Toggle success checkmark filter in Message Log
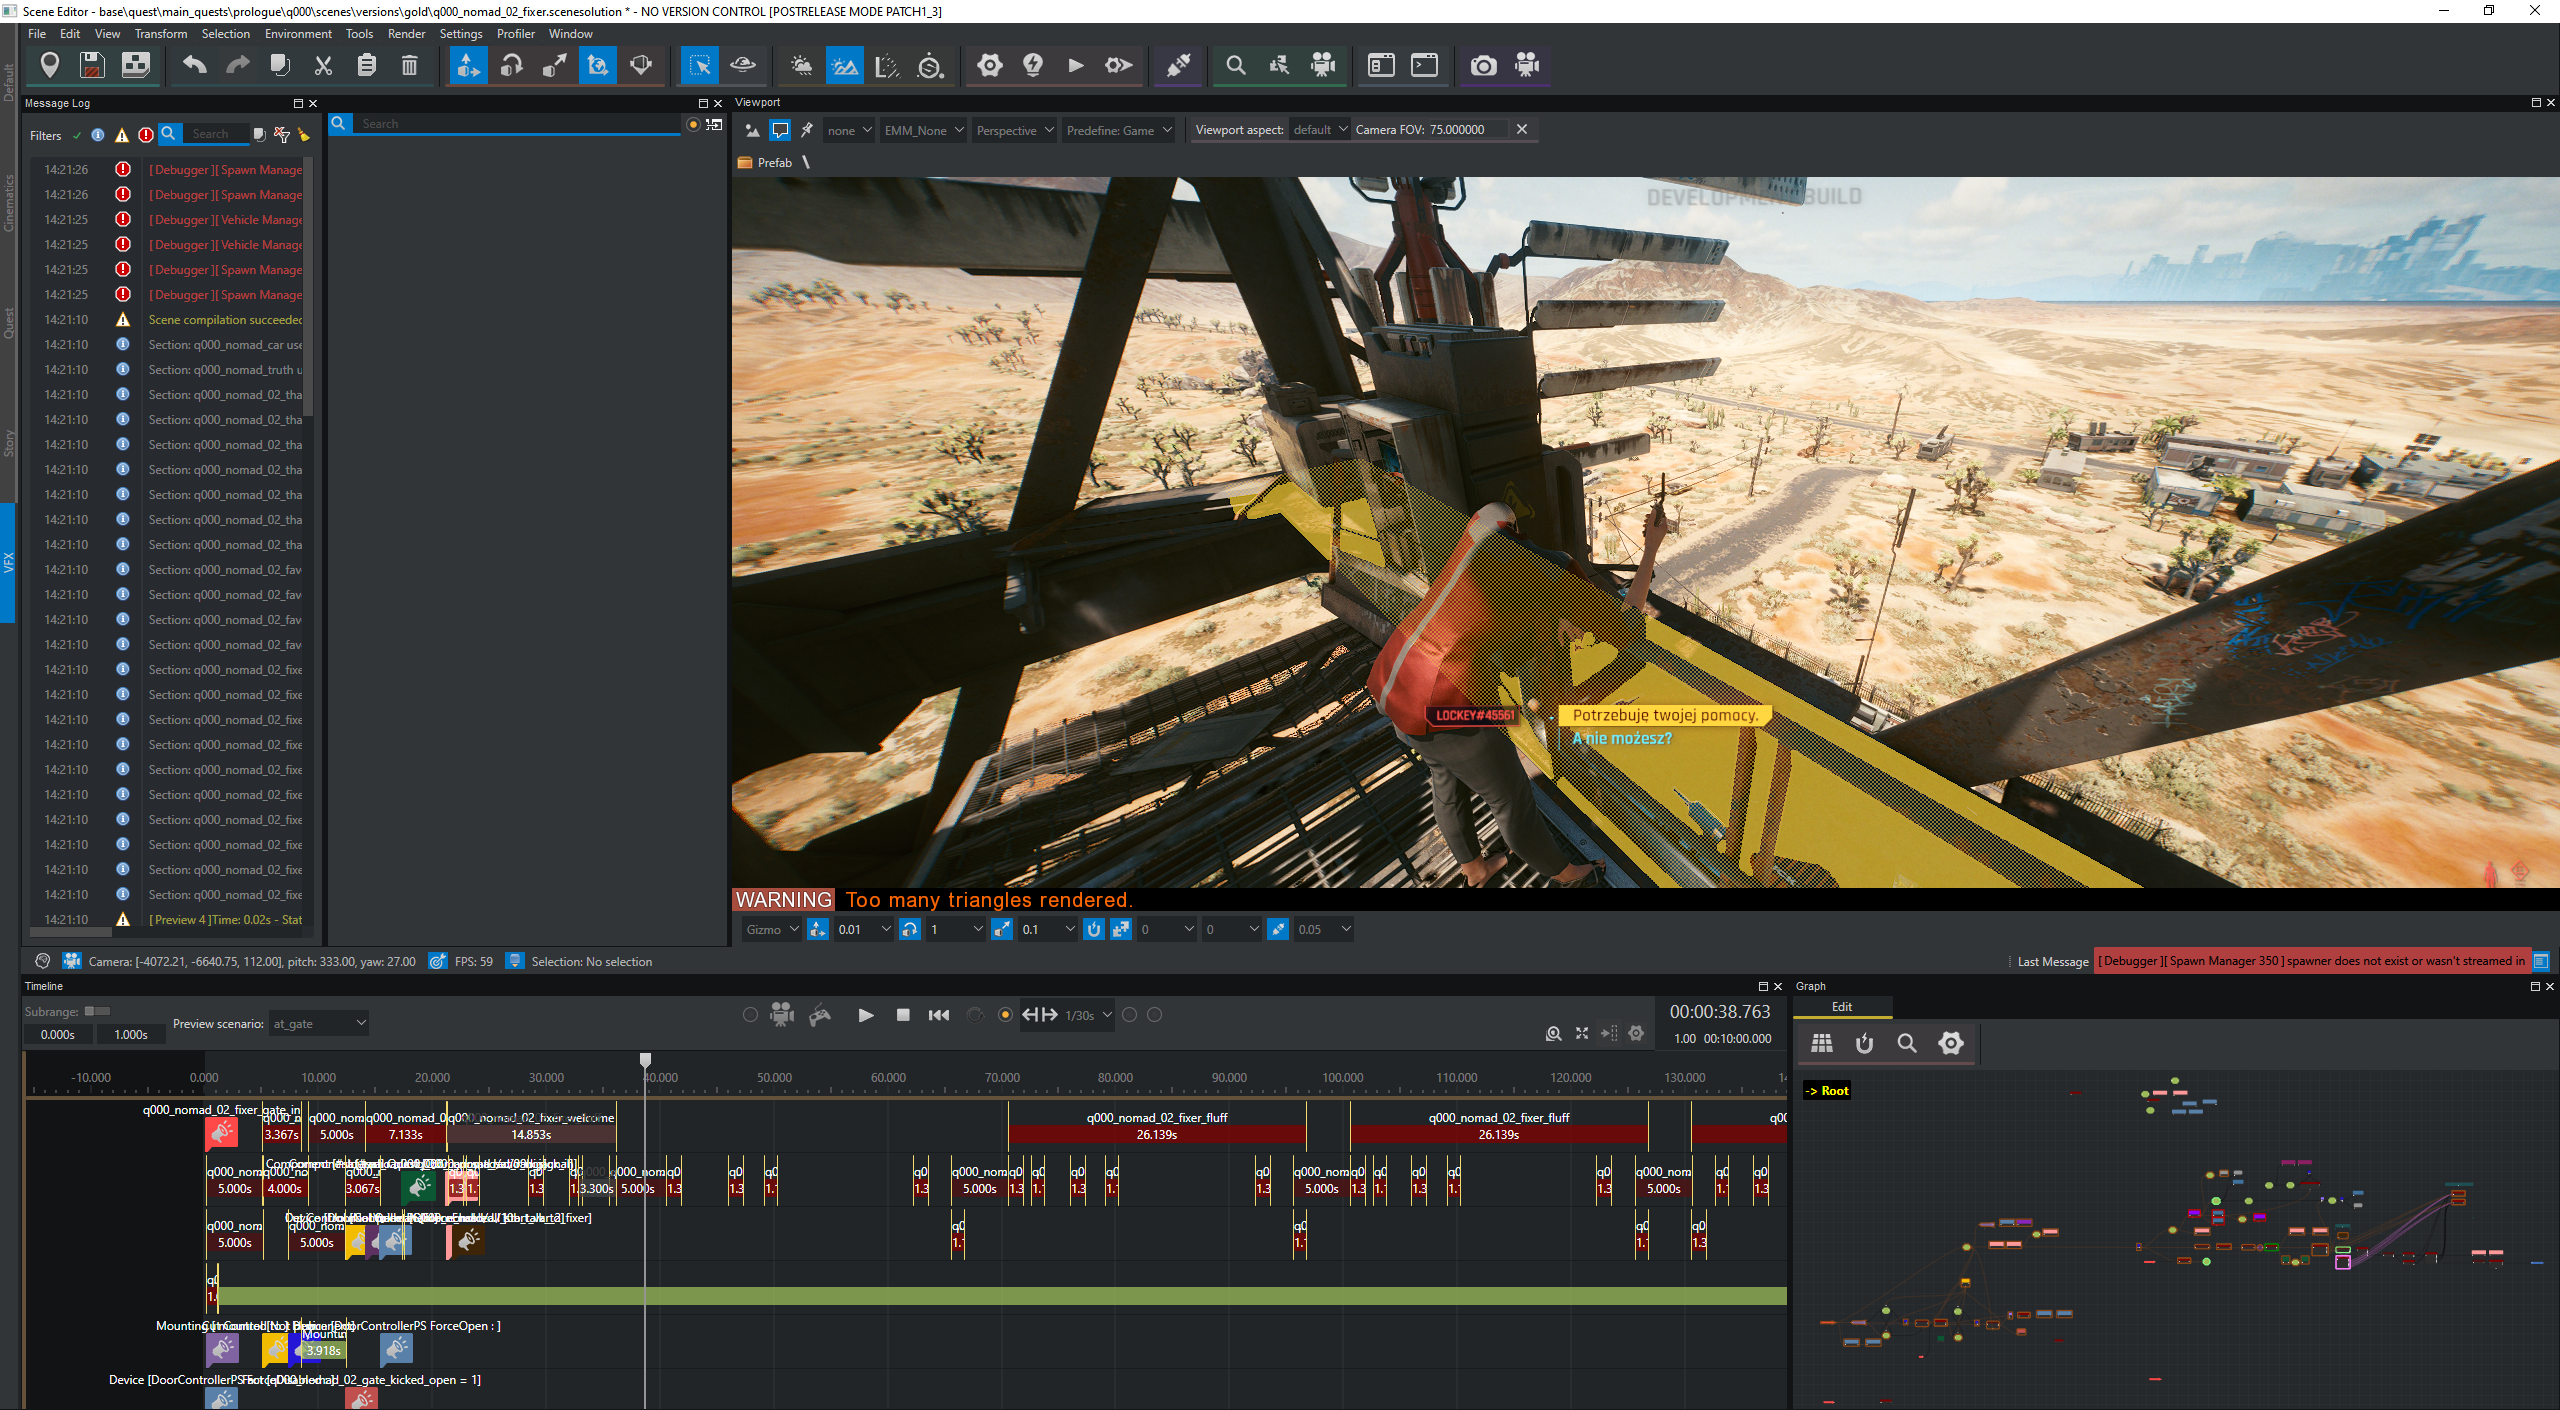The height and width of the screenshot is (1410, 2560). click(77, 135)
